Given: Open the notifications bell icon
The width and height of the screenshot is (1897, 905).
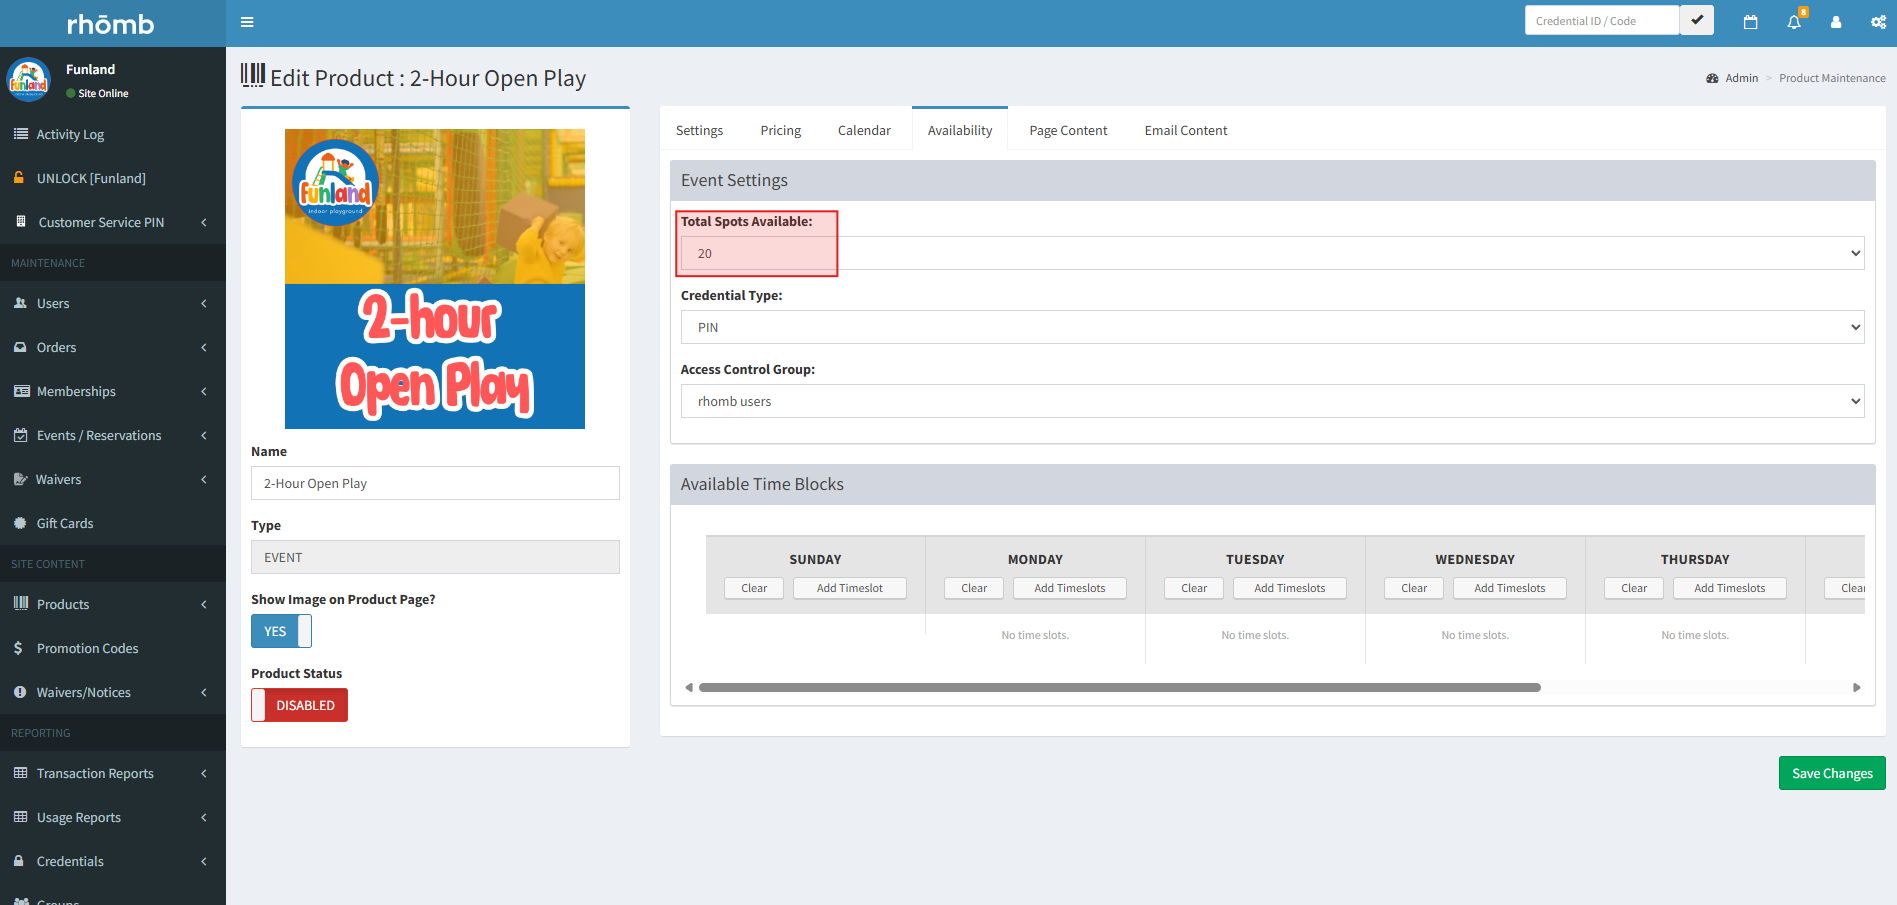Looking at the screenshot, I should tap(1794, 22).
